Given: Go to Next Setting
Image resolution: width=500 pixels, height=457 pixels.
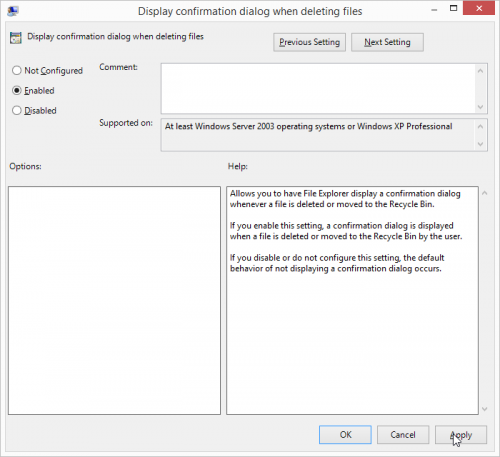Looking at the screenshot, I should (x=387, y=42).
